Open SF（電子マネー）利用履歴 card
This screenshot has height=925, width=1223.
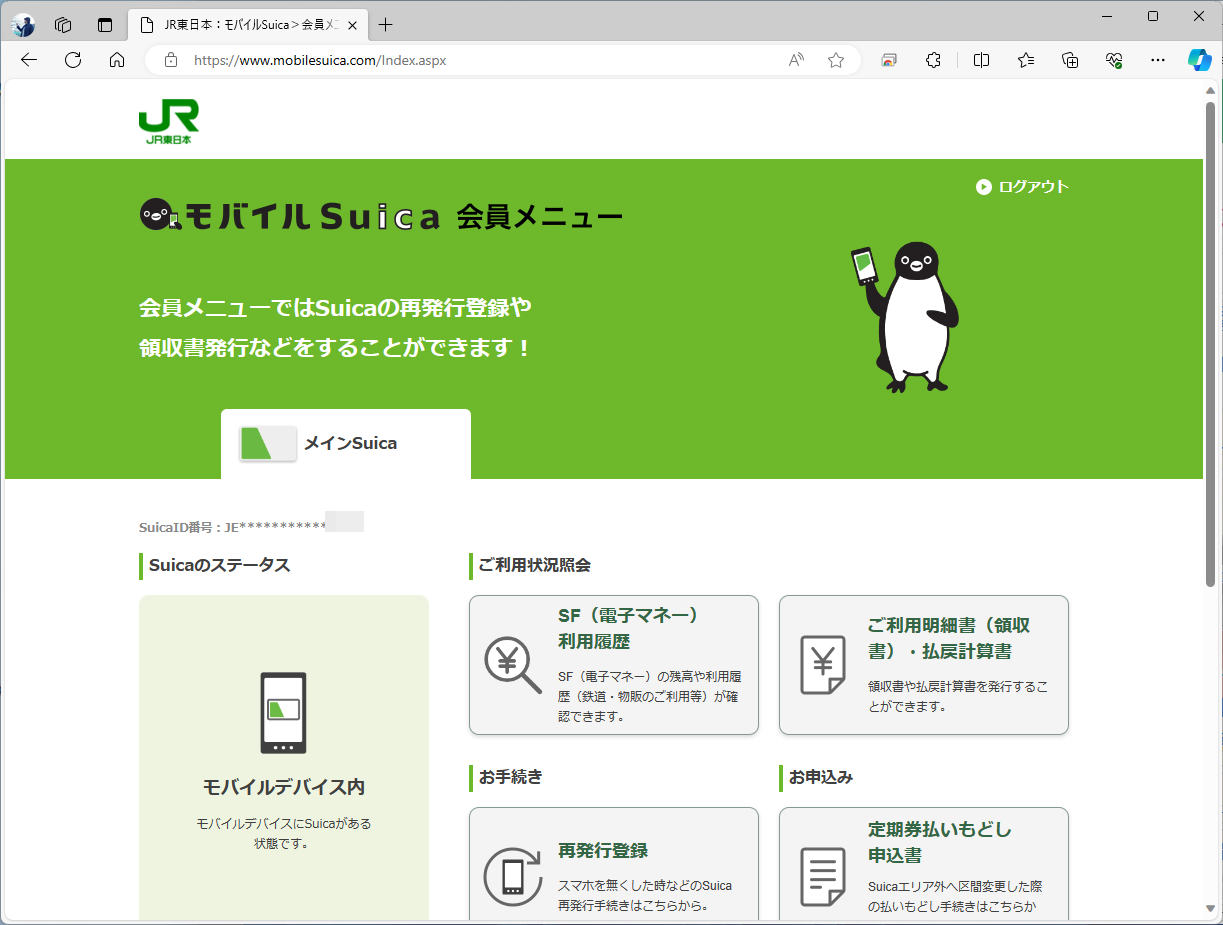pyautogui.click(x=614, y=665)
